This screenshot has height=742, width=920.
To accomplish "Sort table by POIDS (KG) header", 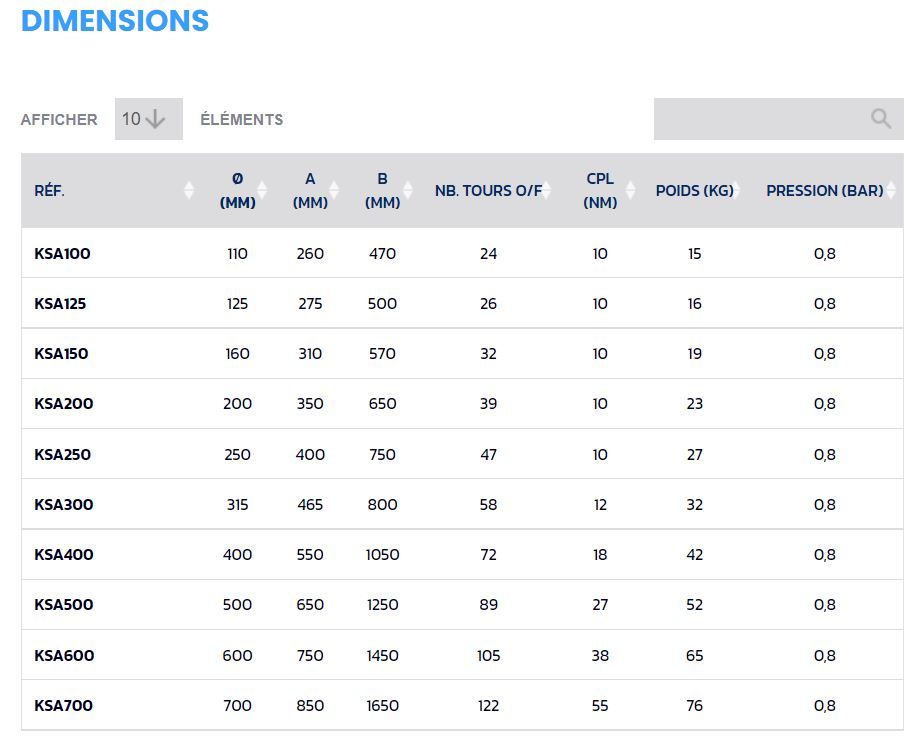I will pyautogui.click(x=694, y=191).
